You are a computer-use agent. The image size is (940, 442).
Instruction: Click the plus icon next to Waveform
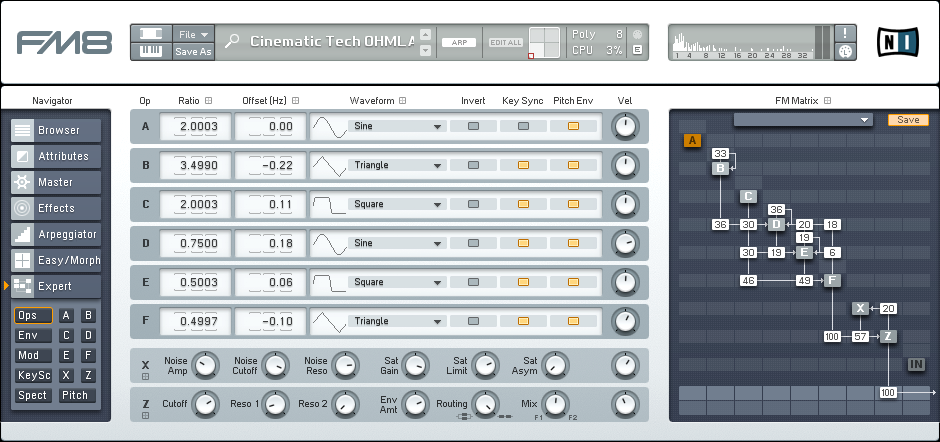pos(403,101)
